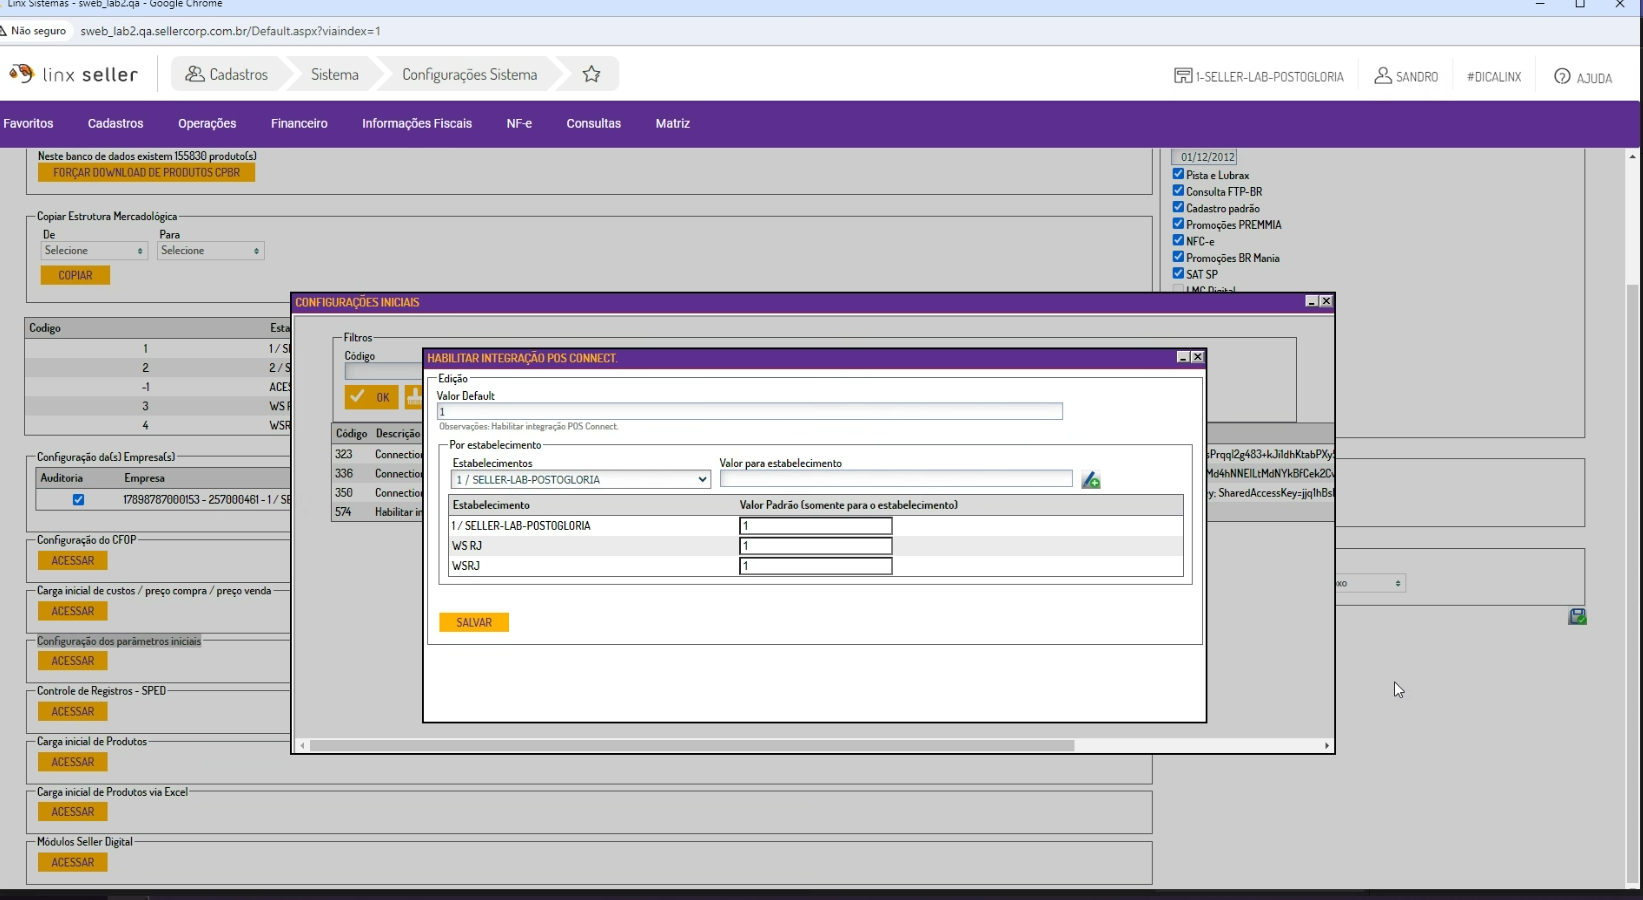
Task: Click the Copiar button
Action: (75, 275)
